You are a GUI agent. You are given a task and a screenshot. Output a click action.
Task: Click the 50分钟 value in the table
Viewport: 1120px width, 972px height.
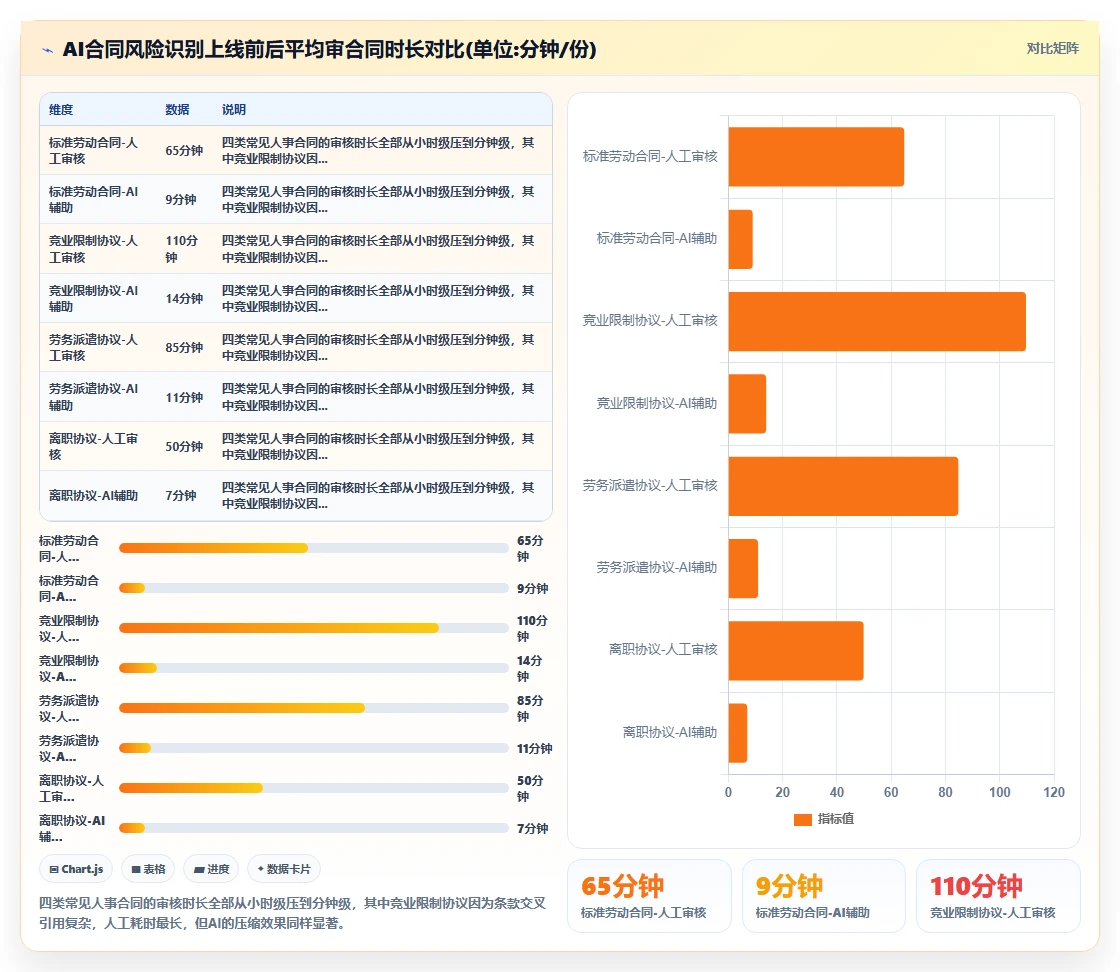coord(184,446)
